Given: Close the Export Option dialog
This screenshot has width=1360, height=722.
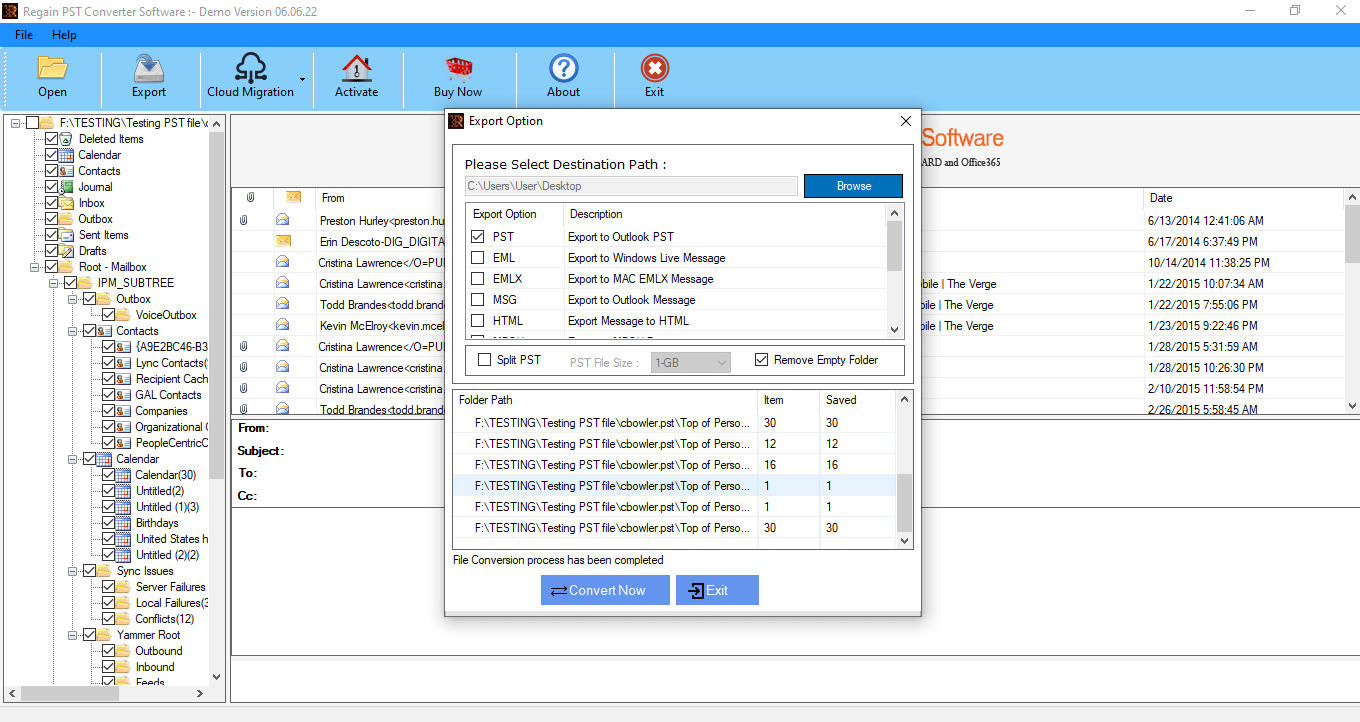Looking at the screenshot, I should click(x=906, y=121).
